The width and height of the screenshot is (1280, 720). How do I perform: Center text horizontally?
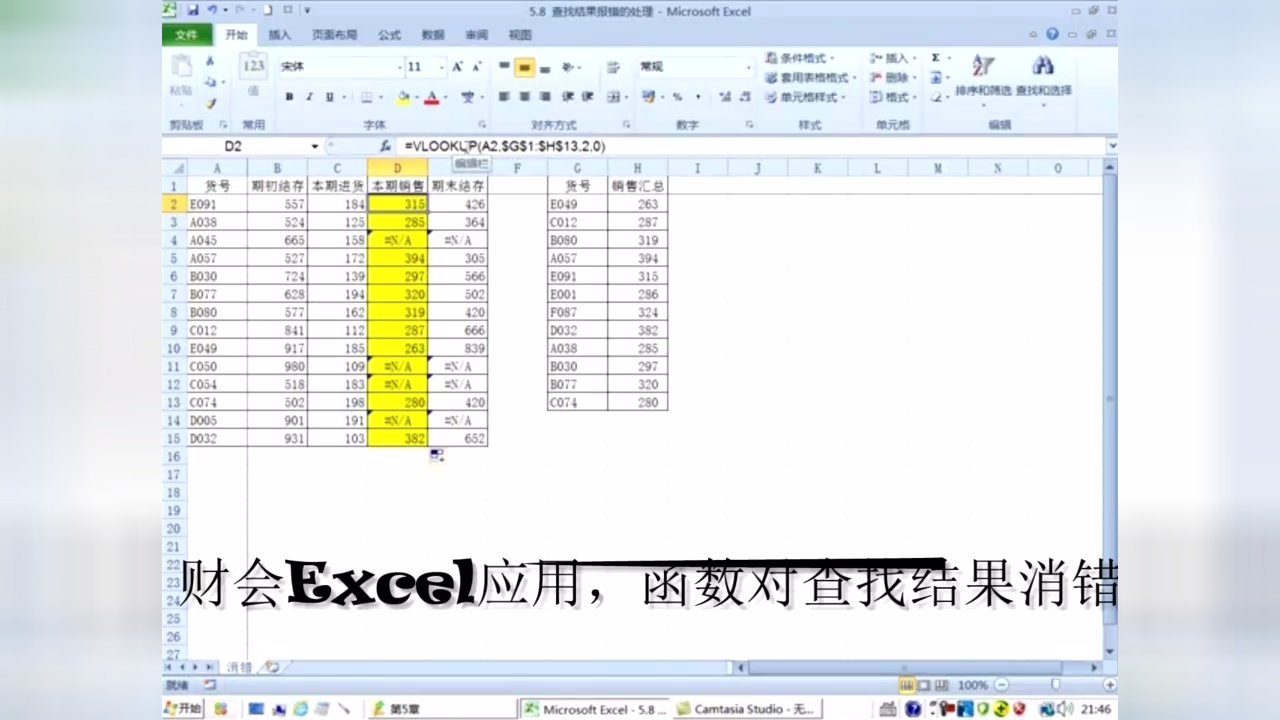pyautogui.click(x=524, y=97)
